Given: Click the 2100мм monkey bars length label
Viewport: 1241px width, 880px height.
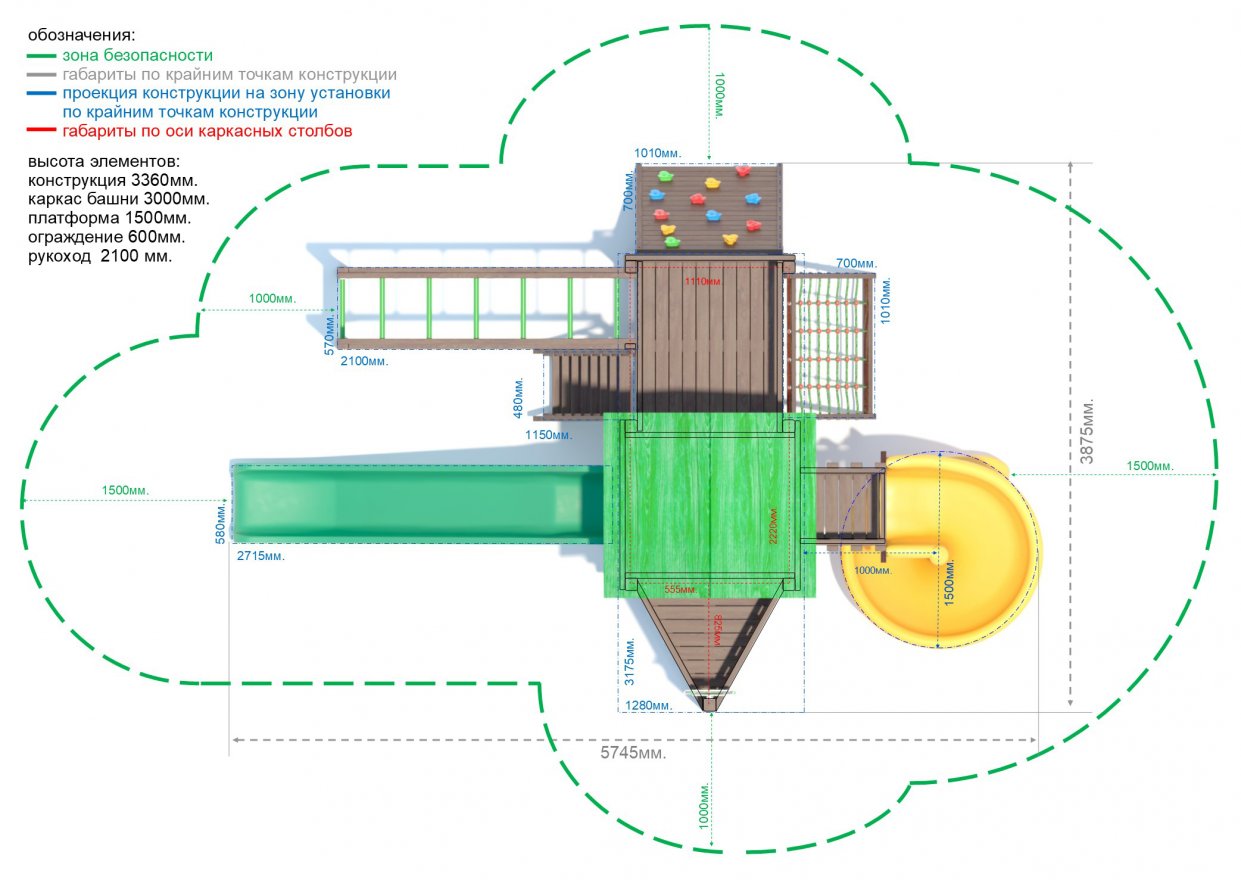Looking at the screenshot, I should point(364,361).
